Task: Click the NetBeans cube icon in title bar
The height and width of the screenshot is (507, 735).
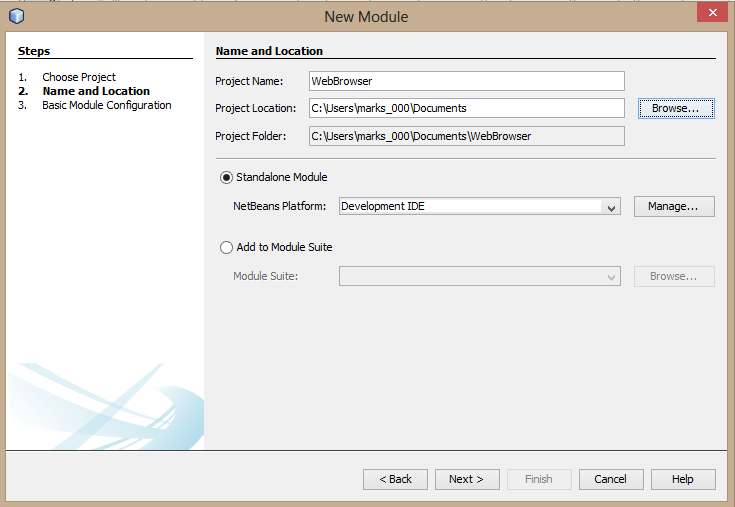Action: [x=16, y=16]
